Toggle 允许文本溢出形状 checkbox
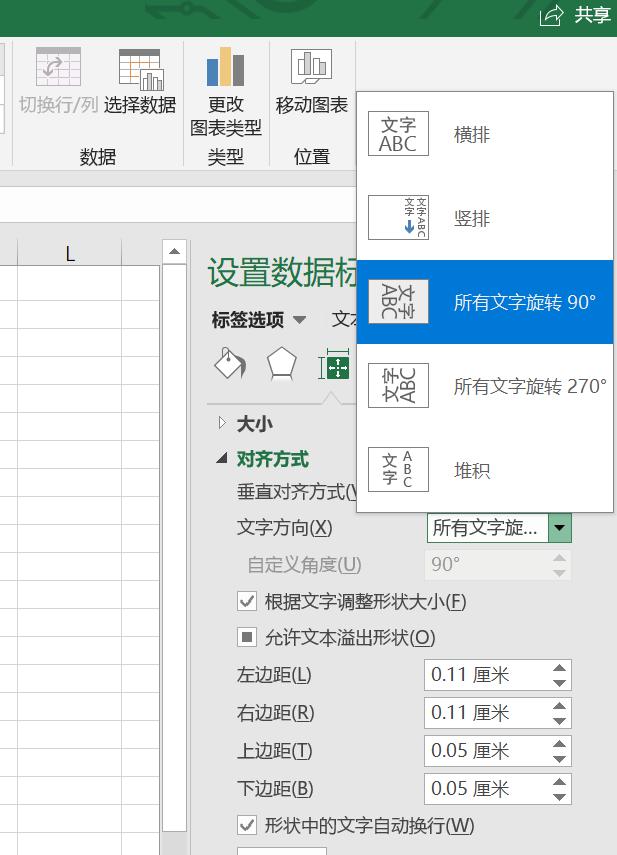617x855 pixels. [x=247, y=637]
